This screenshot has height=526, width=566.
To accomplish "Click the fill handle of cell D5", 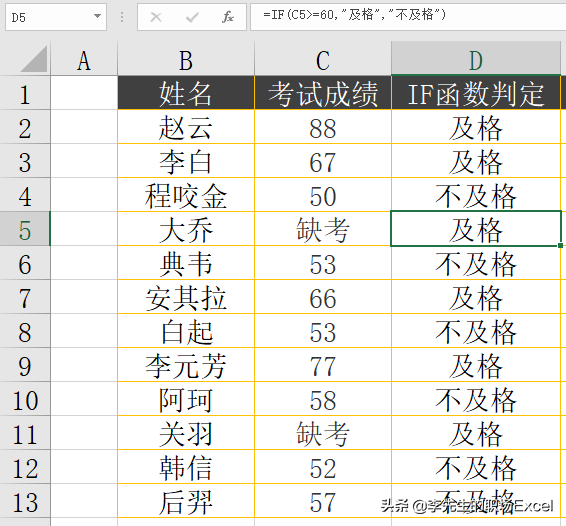I will pos(560,245).
